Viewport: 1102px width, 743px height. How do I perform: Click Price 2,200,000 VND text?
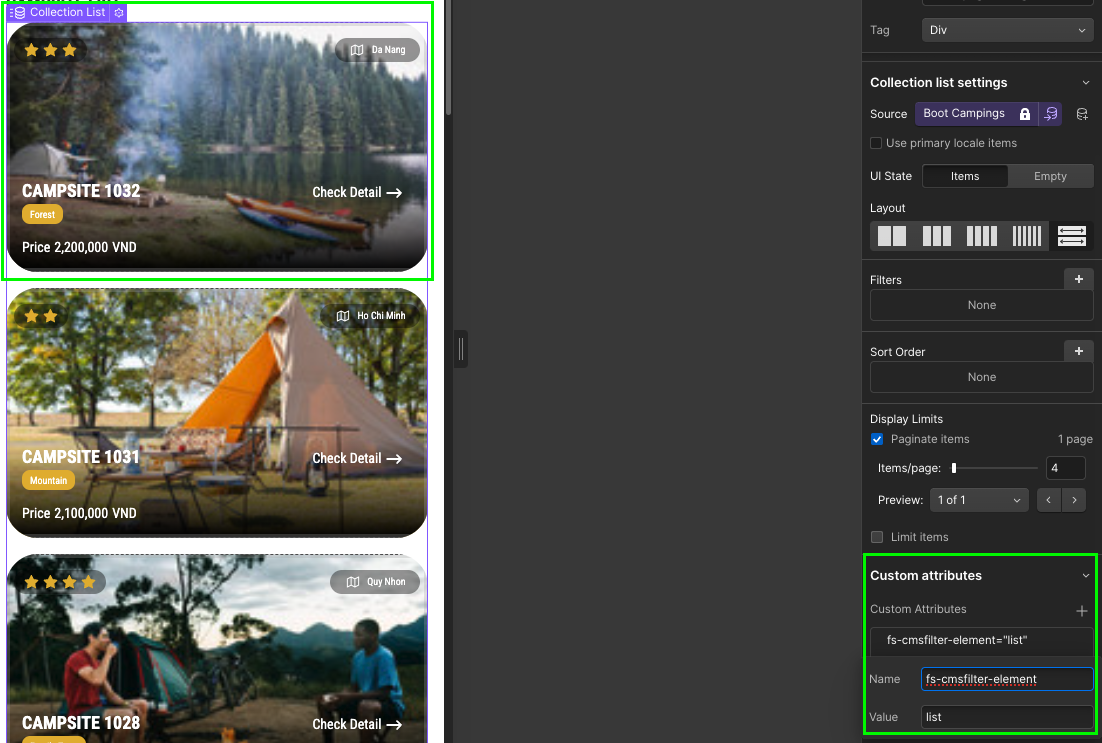point(79,247)
